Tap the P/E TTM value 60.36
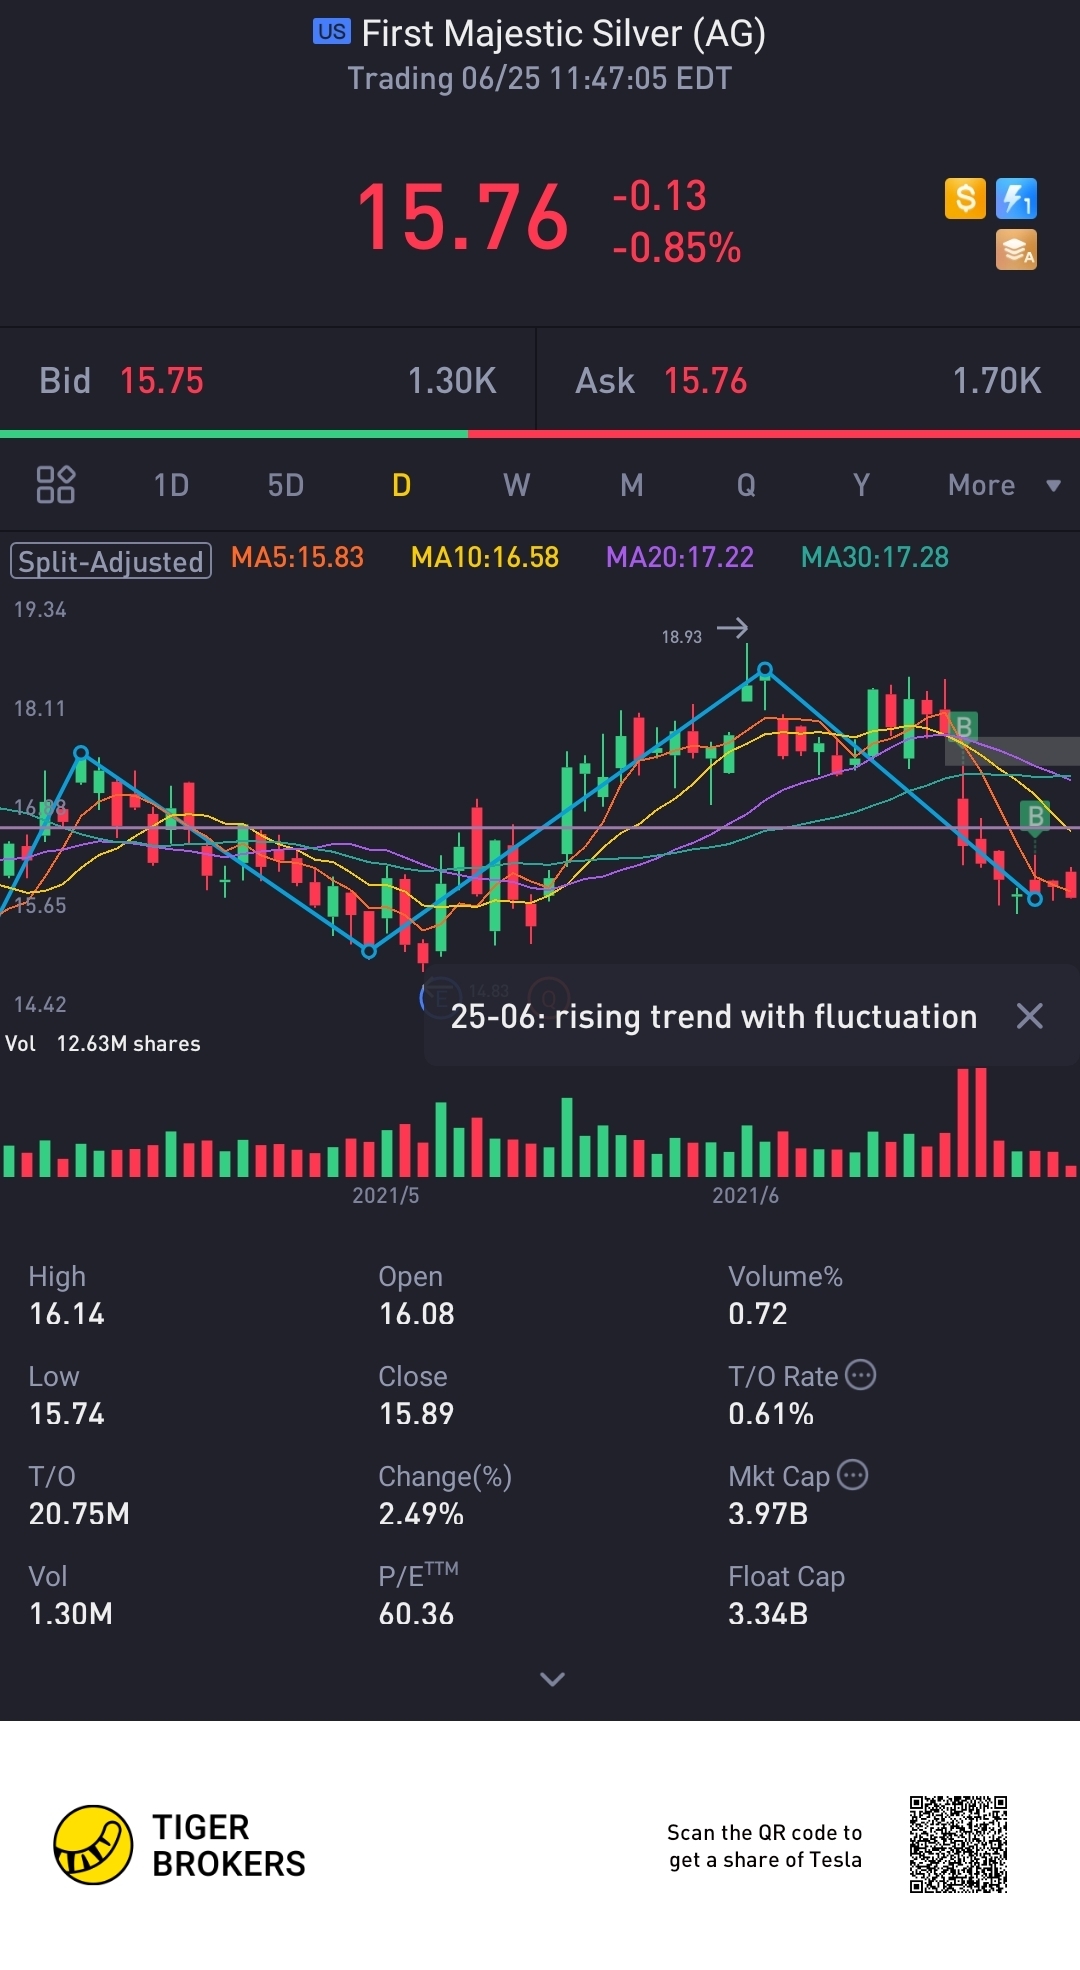The width and height of the screenshot is (1080, 1970). pos(417,1614)
